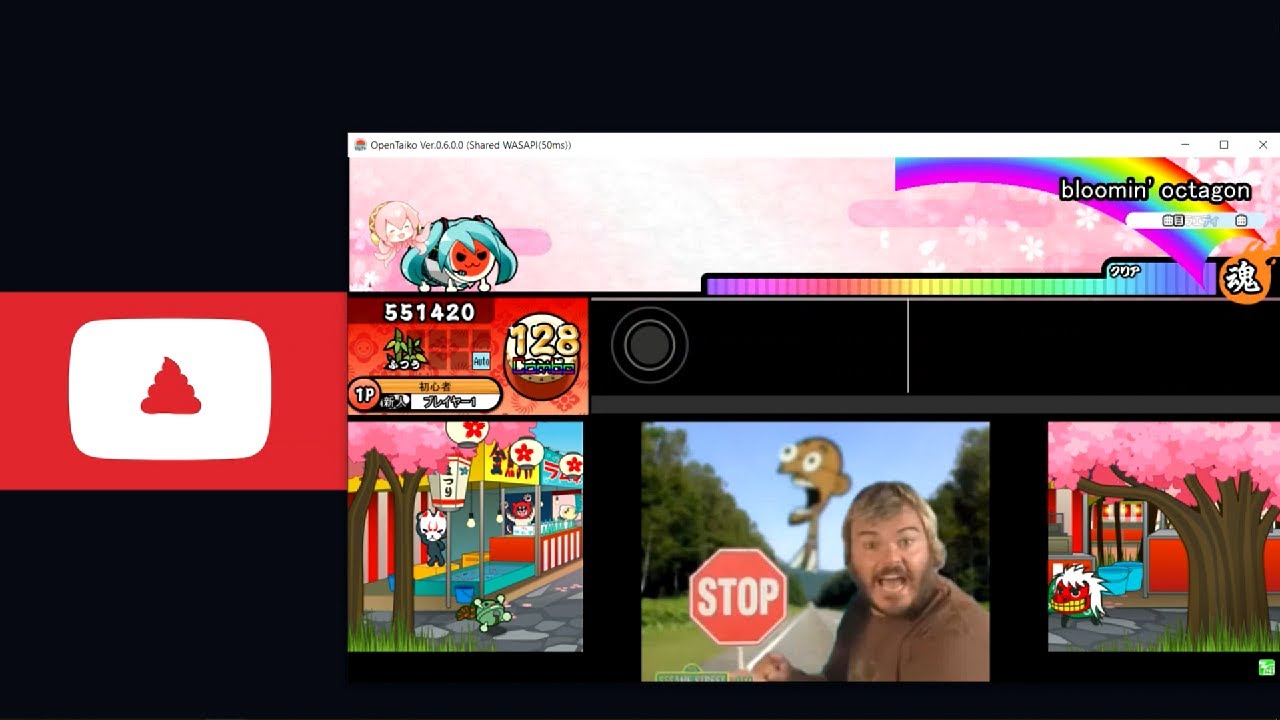Image resolution: width=1280 pixels, height=720 pixels.
Task: Maximize the OpenTaiko window
Action: tap(1224, 145)
